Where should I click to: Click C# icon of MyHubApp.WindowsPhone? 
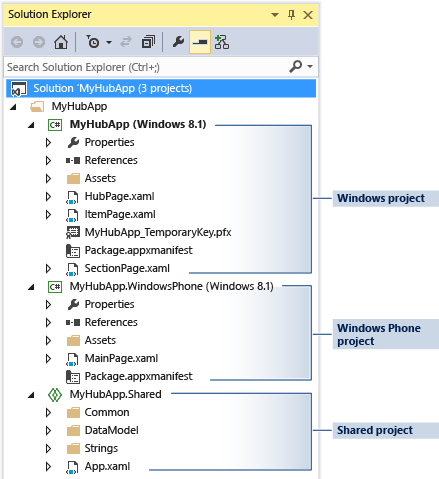[55, 287]
